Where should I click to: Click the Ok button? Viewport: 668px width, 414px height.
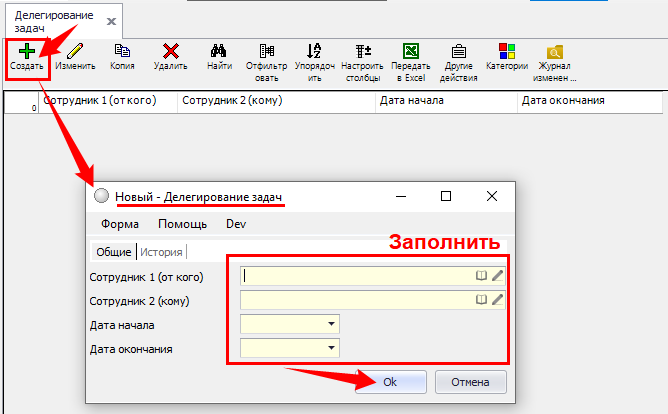389,382
